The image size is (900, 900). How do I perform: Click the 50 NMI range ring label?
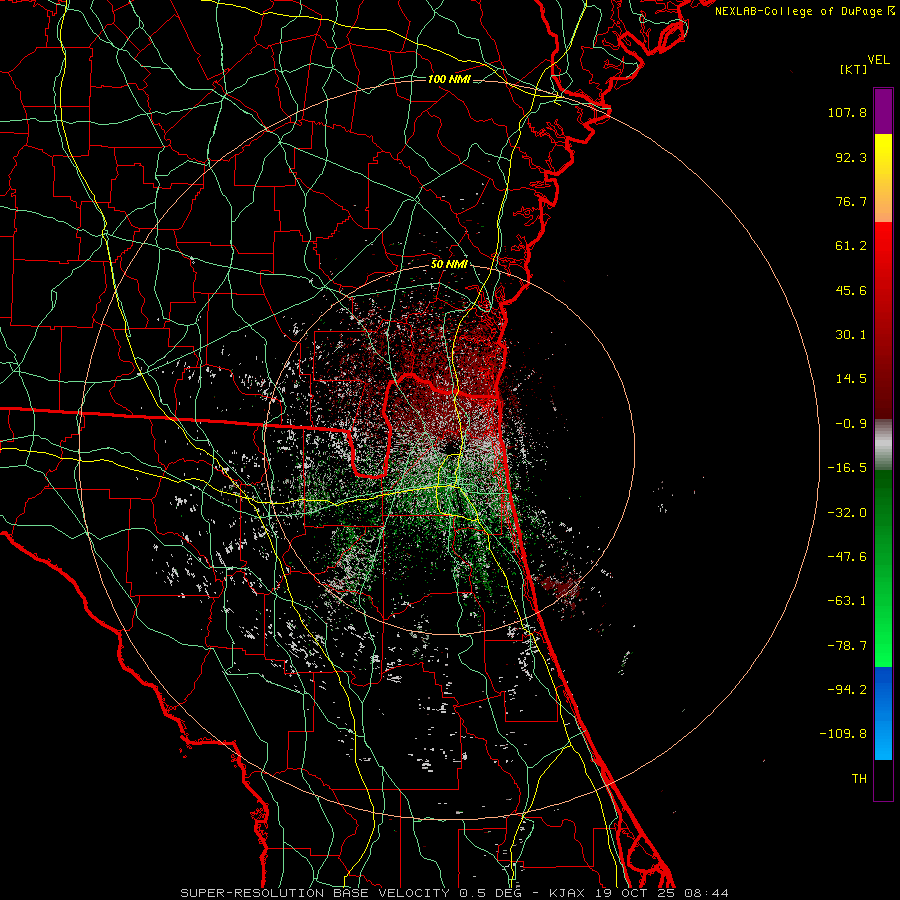(449, 264)
